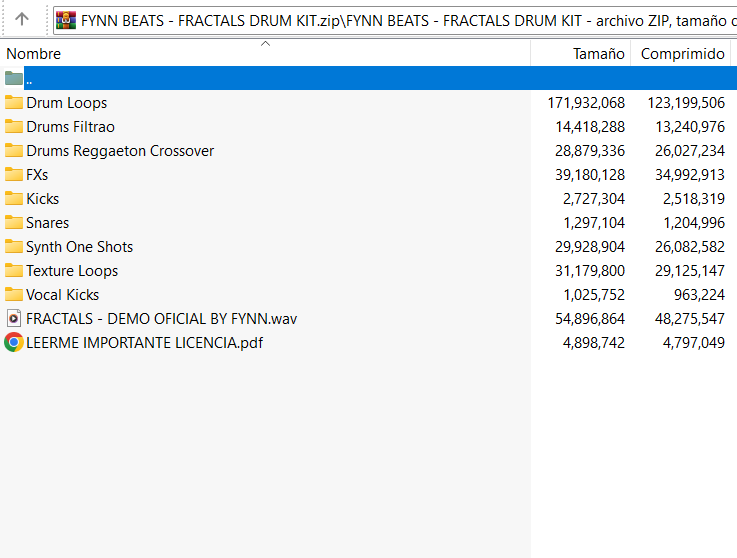This screenshot has width=737, height=558.
Task: Click the Drums Reggaeton Crossover folder icon
Action: click(14, 150)
